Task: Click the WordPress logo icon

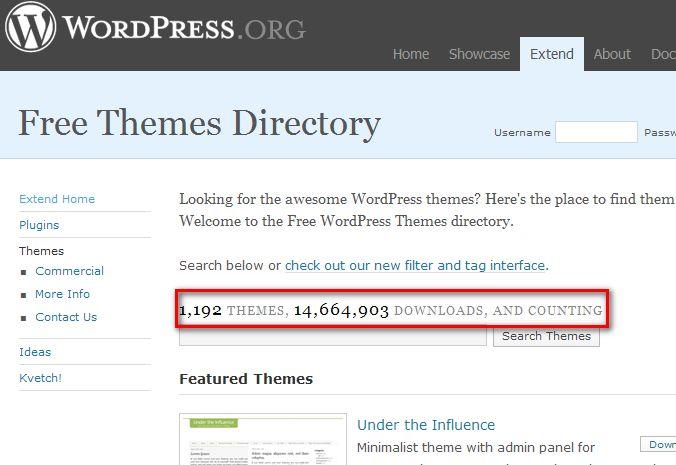Action: pos(31,28)
